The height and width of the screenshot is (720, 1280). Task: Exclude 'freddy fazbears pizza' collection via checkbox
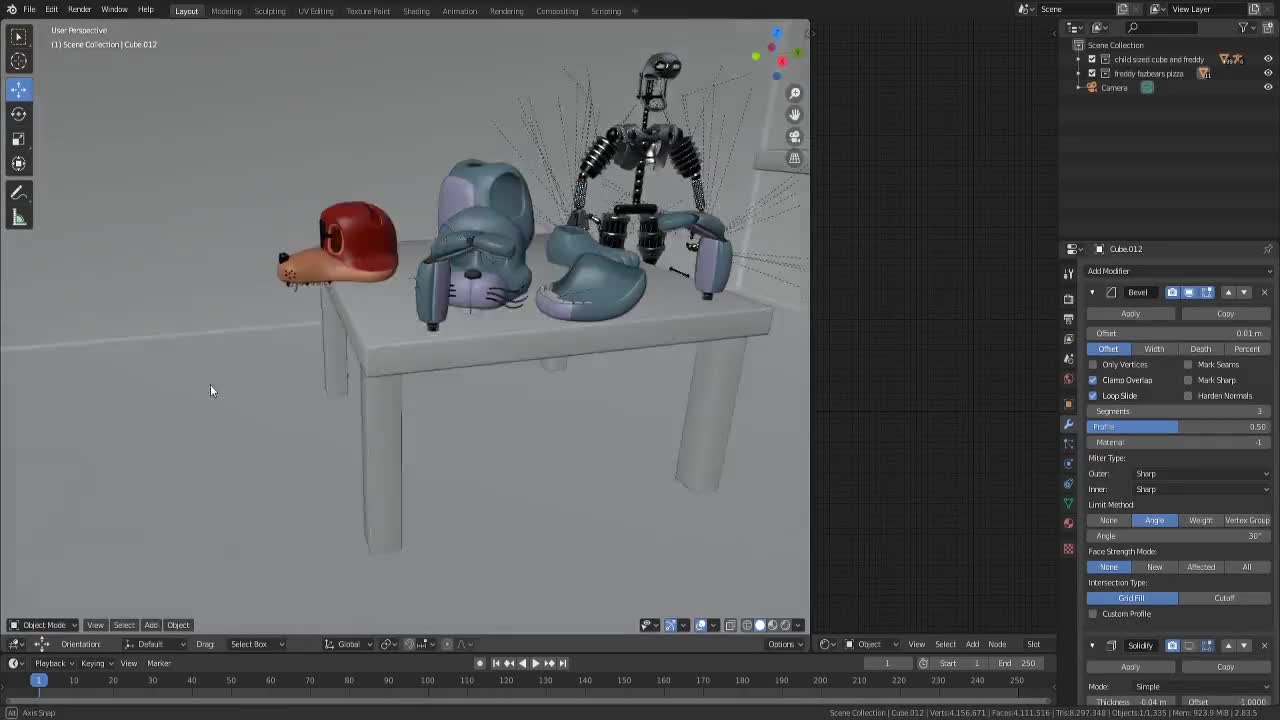point(1092,73)
